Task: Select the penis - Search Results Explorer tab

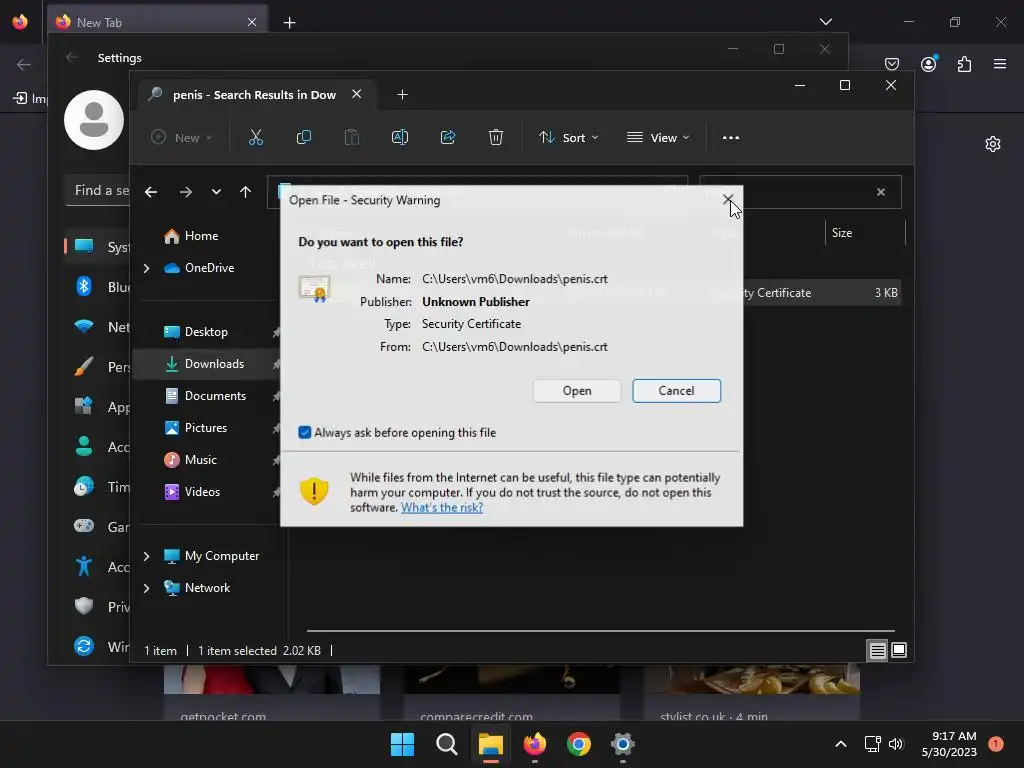Action: coord(253,95)
